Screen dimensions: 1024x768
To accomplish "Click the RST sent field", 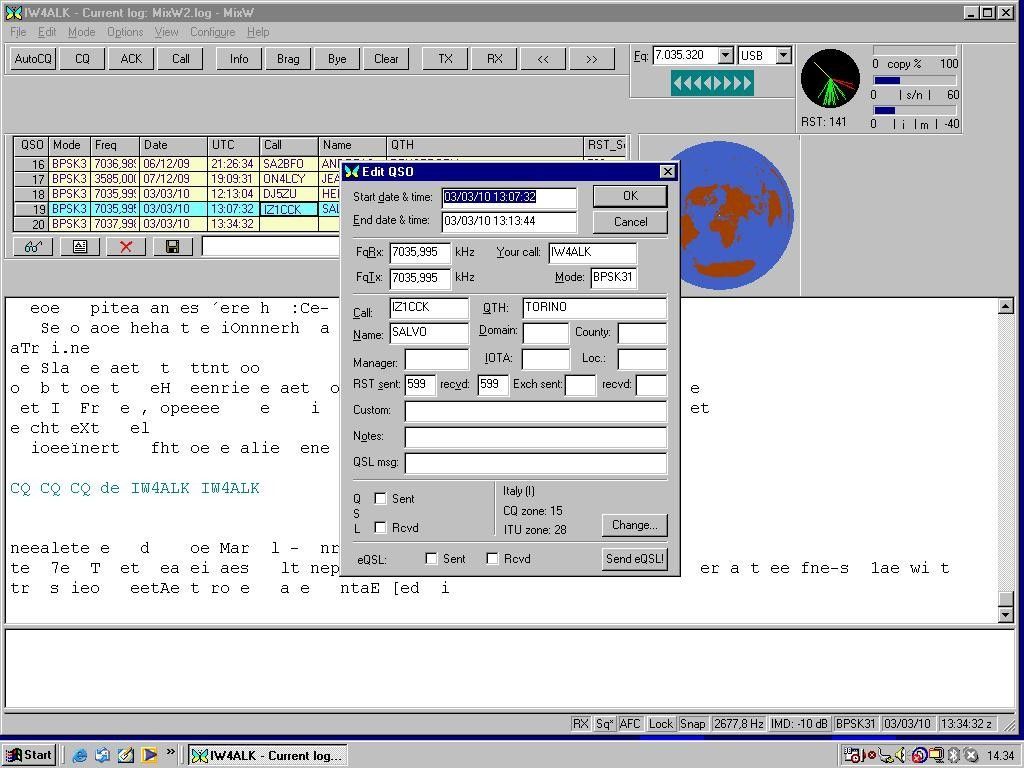I will (x=420, y=385).
